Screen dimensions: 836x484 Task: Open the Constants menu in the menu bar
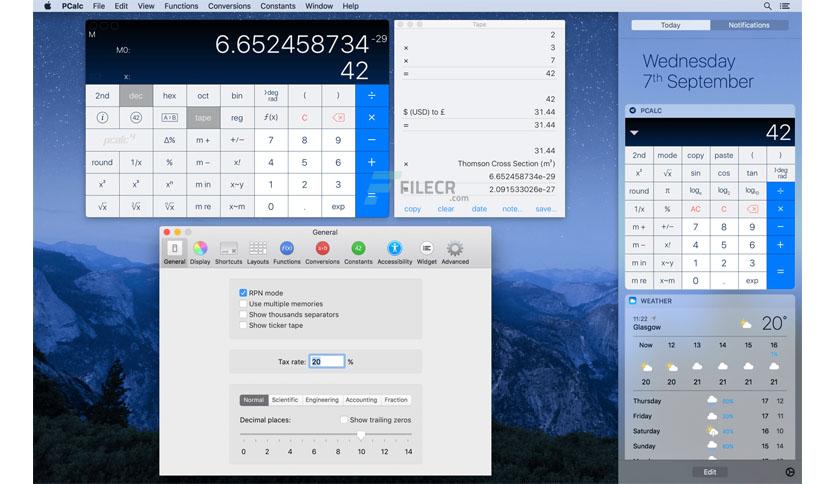(x=278, y=6)
